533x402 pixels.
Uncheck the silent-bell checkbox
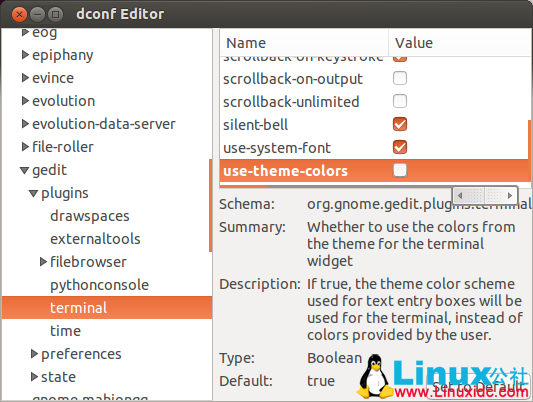pos(400,124)
